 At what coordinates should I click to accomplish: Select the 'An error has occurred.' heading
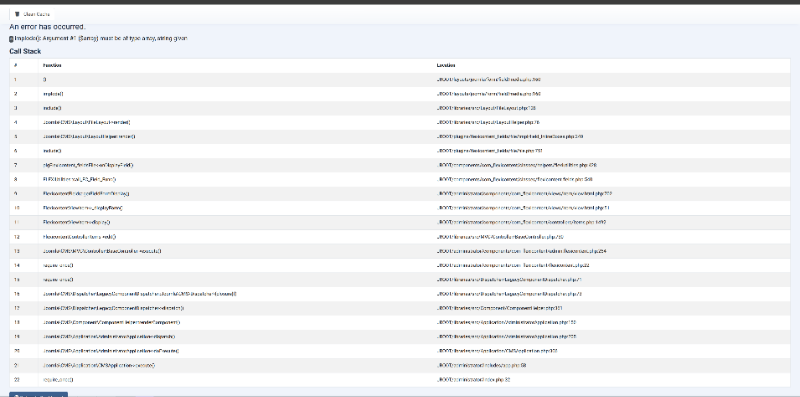pos(47,27)
